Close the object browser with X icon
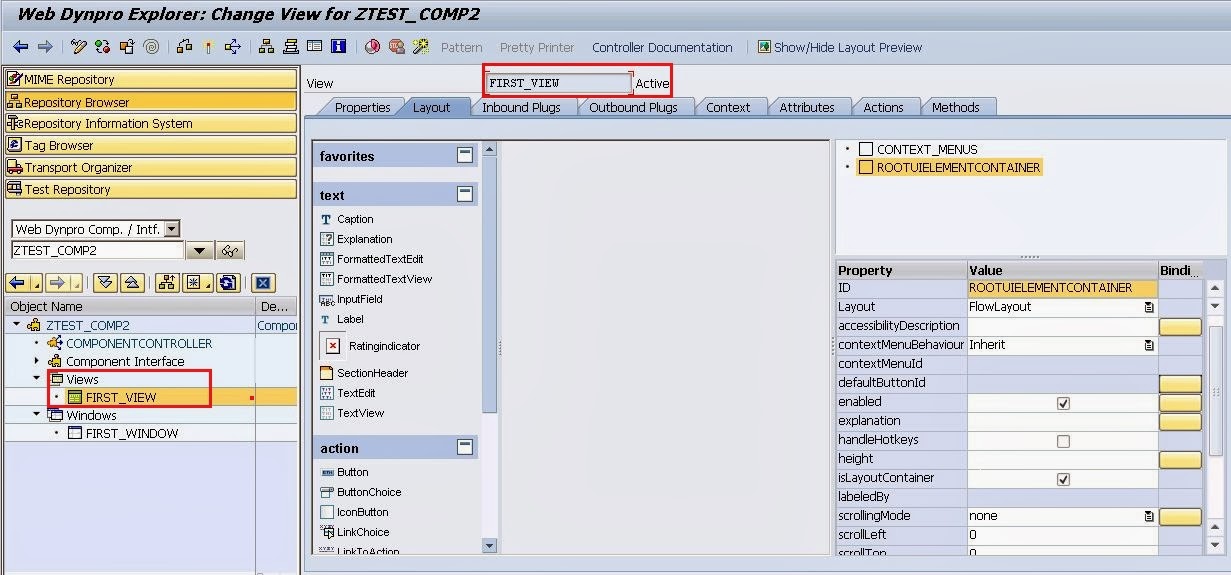The height and width of the screenshot is (575, 1231). 263,283
